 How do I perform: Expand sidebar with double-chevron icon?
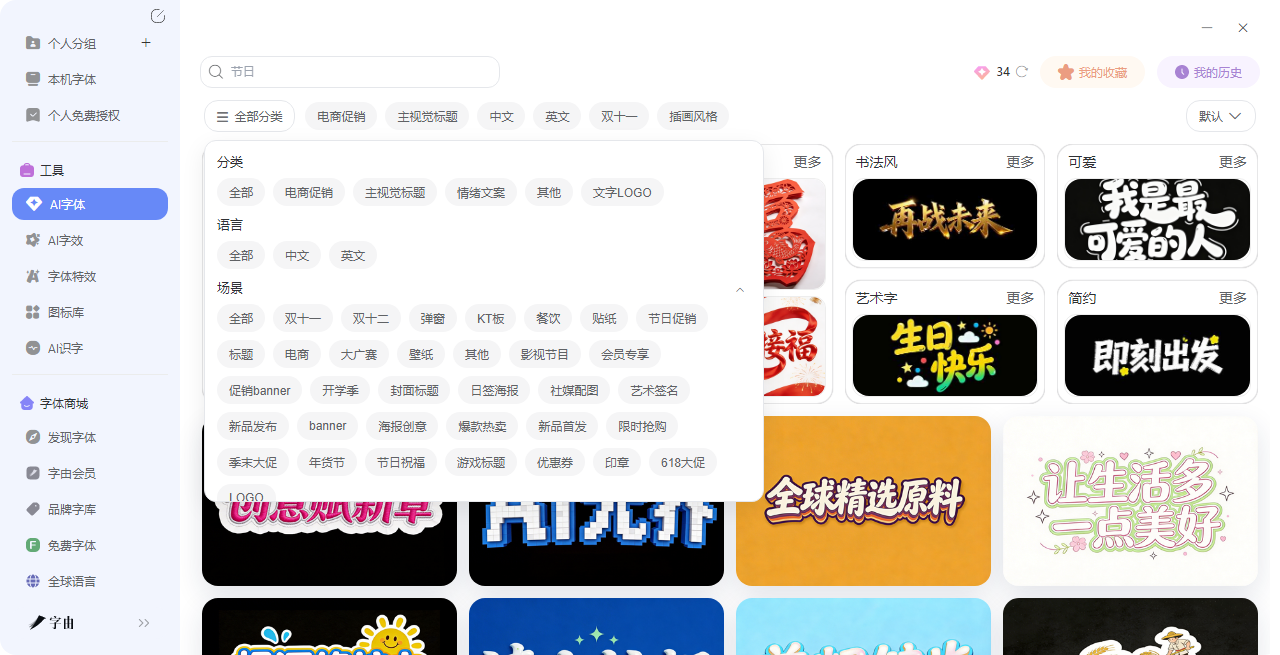pos(144,623)
